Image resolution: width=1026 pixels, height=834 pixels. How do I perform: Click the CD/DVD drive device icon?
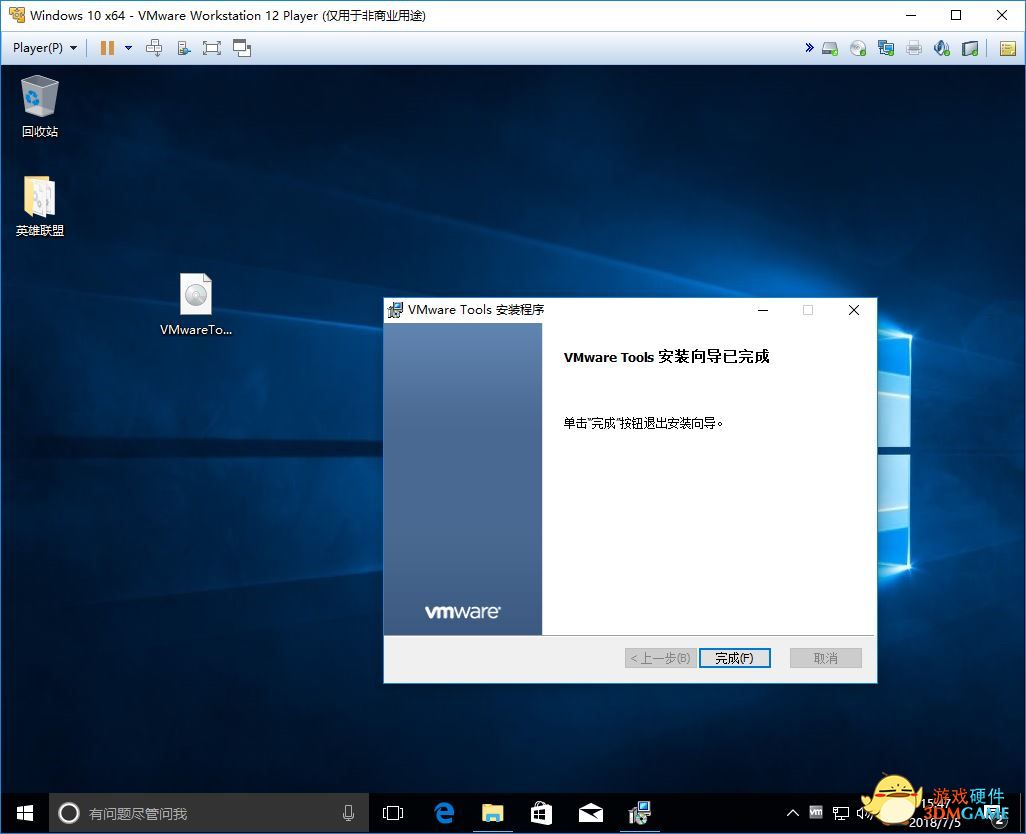pos(858,48)
